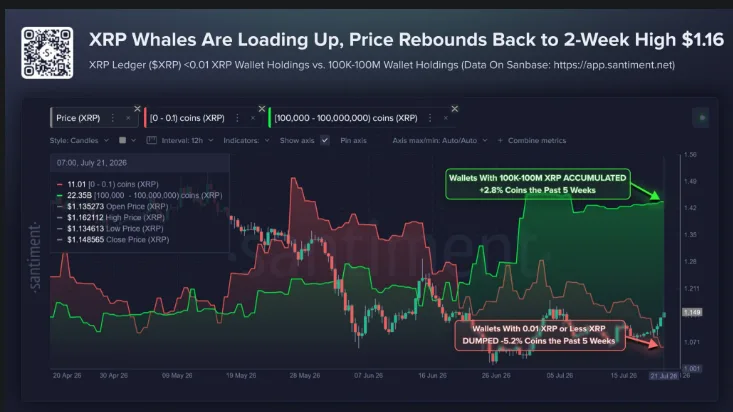733x412 pixels.
Task: Click the 1.149 current price axis label
Action: (x=692, y=312)
